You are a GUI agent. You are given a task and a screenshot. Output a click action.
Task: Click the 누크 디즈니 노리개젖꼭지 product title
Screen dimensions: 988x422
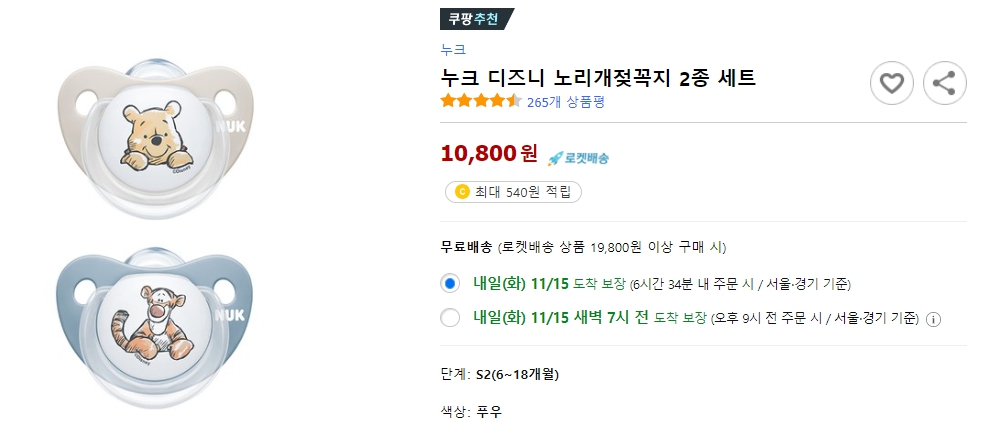pos(597,77)
